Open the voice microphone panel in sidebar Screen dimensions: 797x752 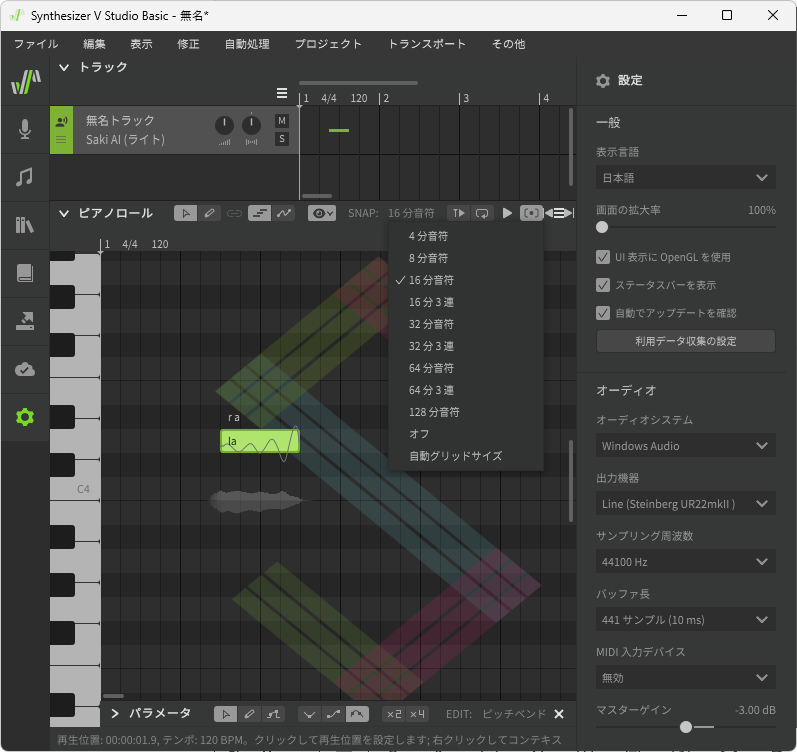point(25,129)
